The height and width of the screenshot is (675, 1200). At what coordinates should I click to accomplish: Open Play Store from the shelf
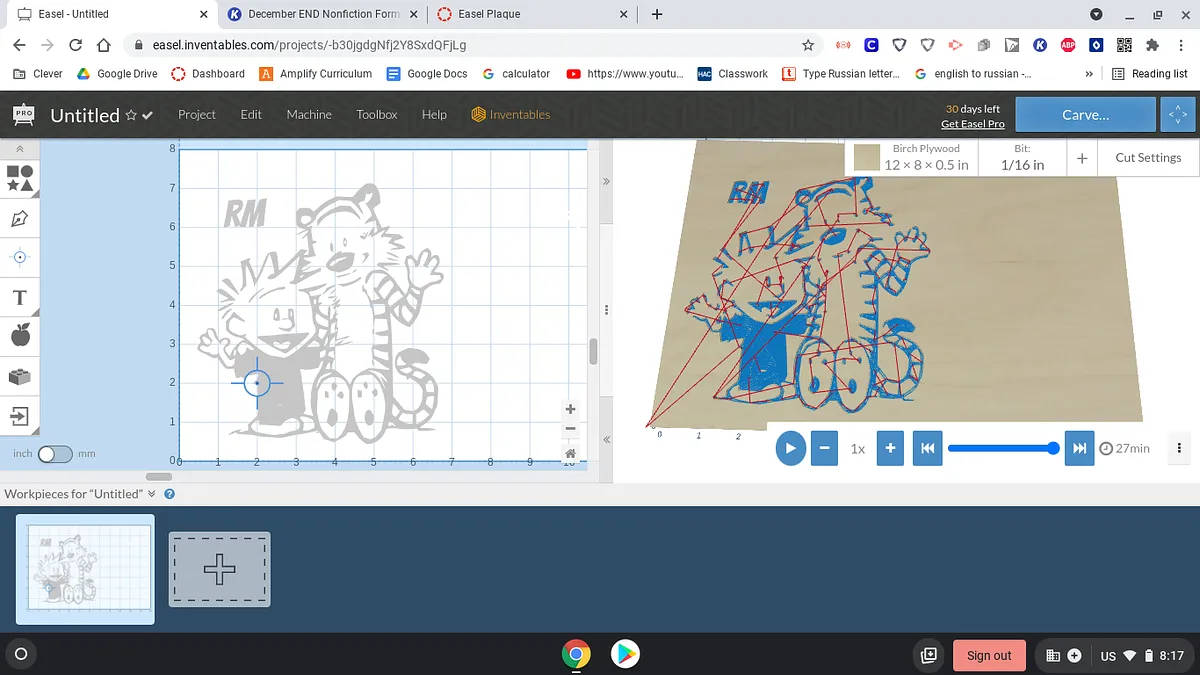pyautogui.click(x=625, y=655)
